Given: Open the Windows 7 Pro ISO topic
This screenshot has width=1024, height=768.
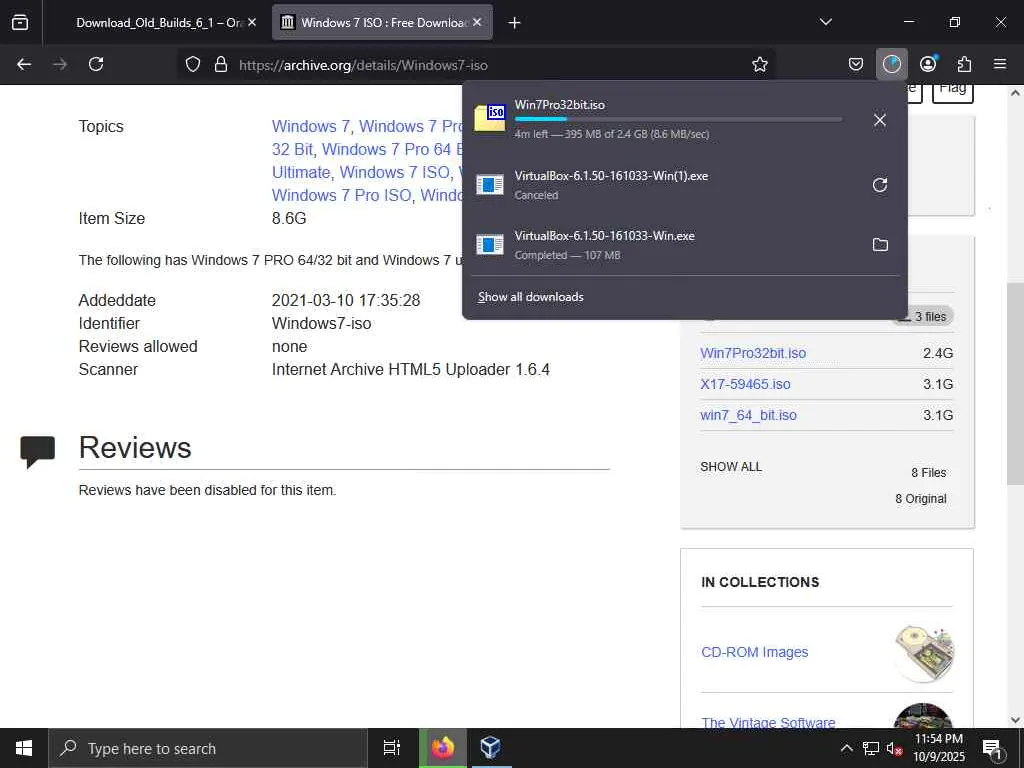Looking at the screenshot, I should click(x=342, y=195).
